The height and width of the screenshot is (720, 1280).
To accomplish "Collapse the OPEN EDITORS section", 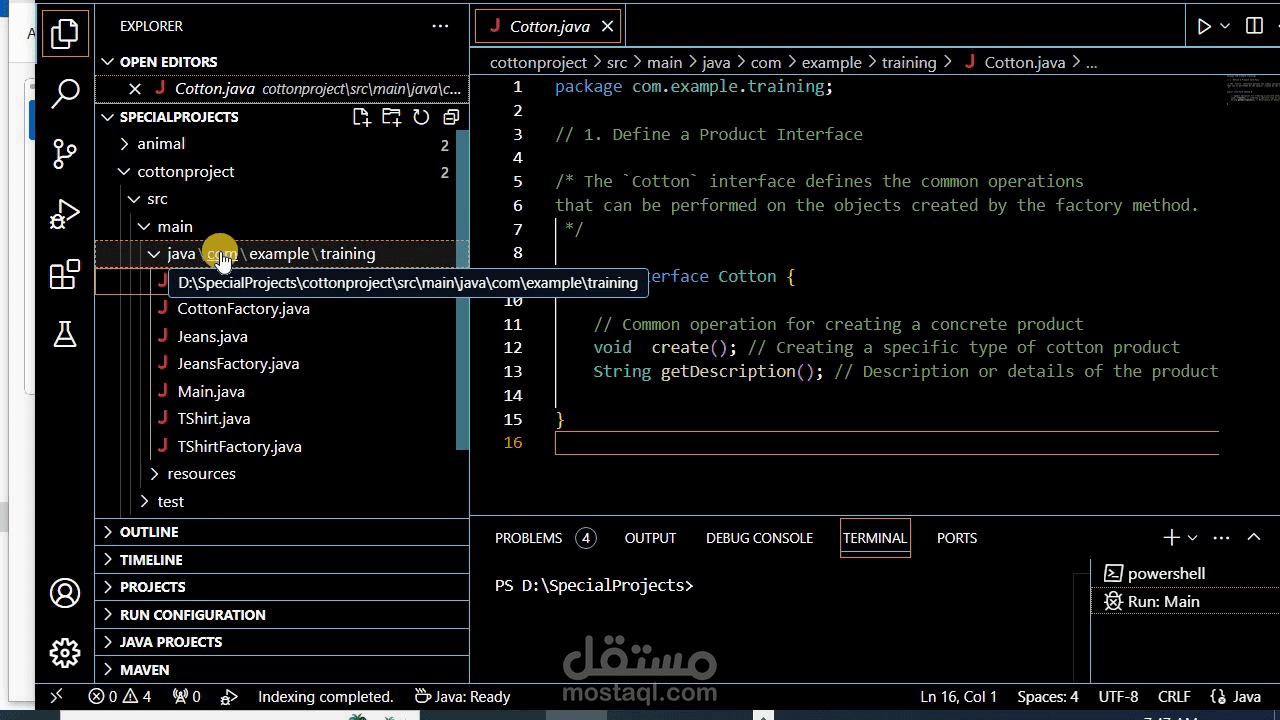I will pyautogui.click(x=282, y=62).
